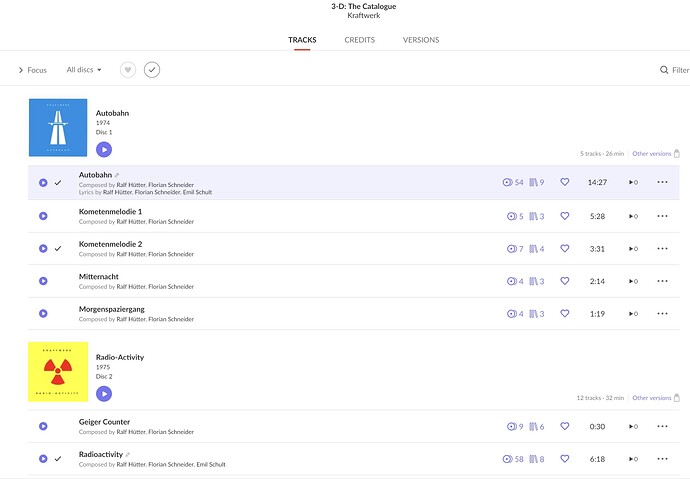Click link icon next to Autobahn track title

(x=117, y=176)
